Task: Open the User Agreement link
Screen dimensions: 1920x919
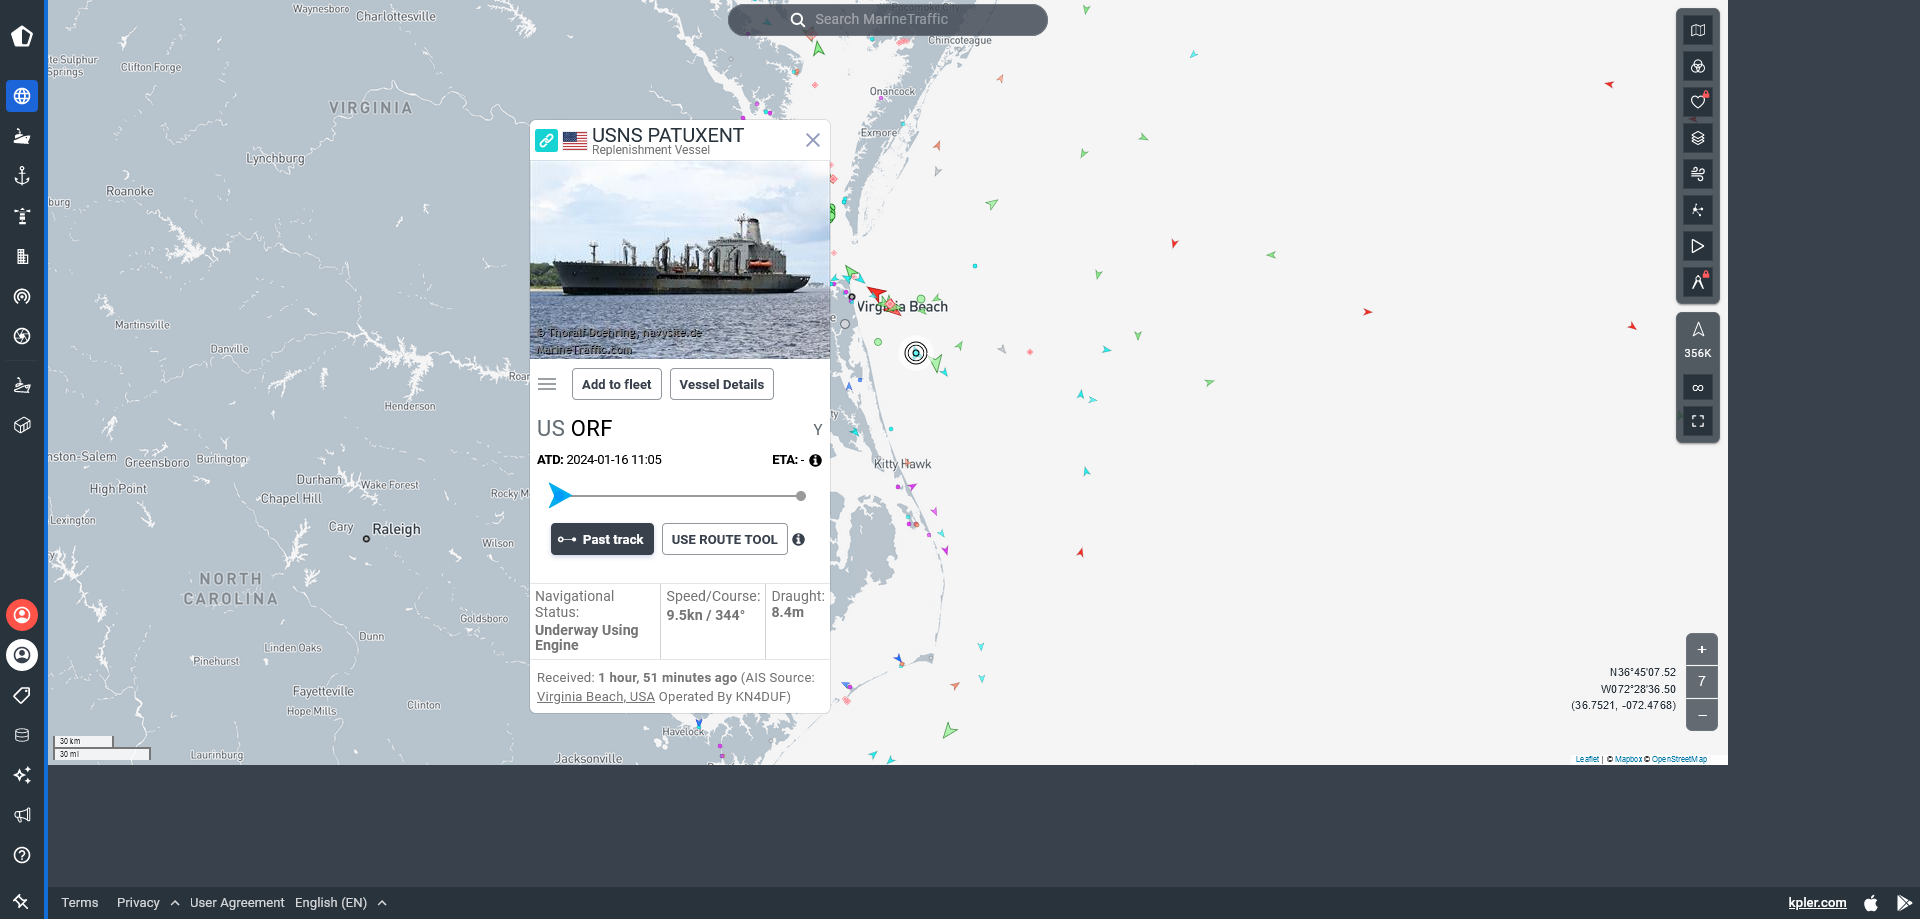Action: point(237,902)
